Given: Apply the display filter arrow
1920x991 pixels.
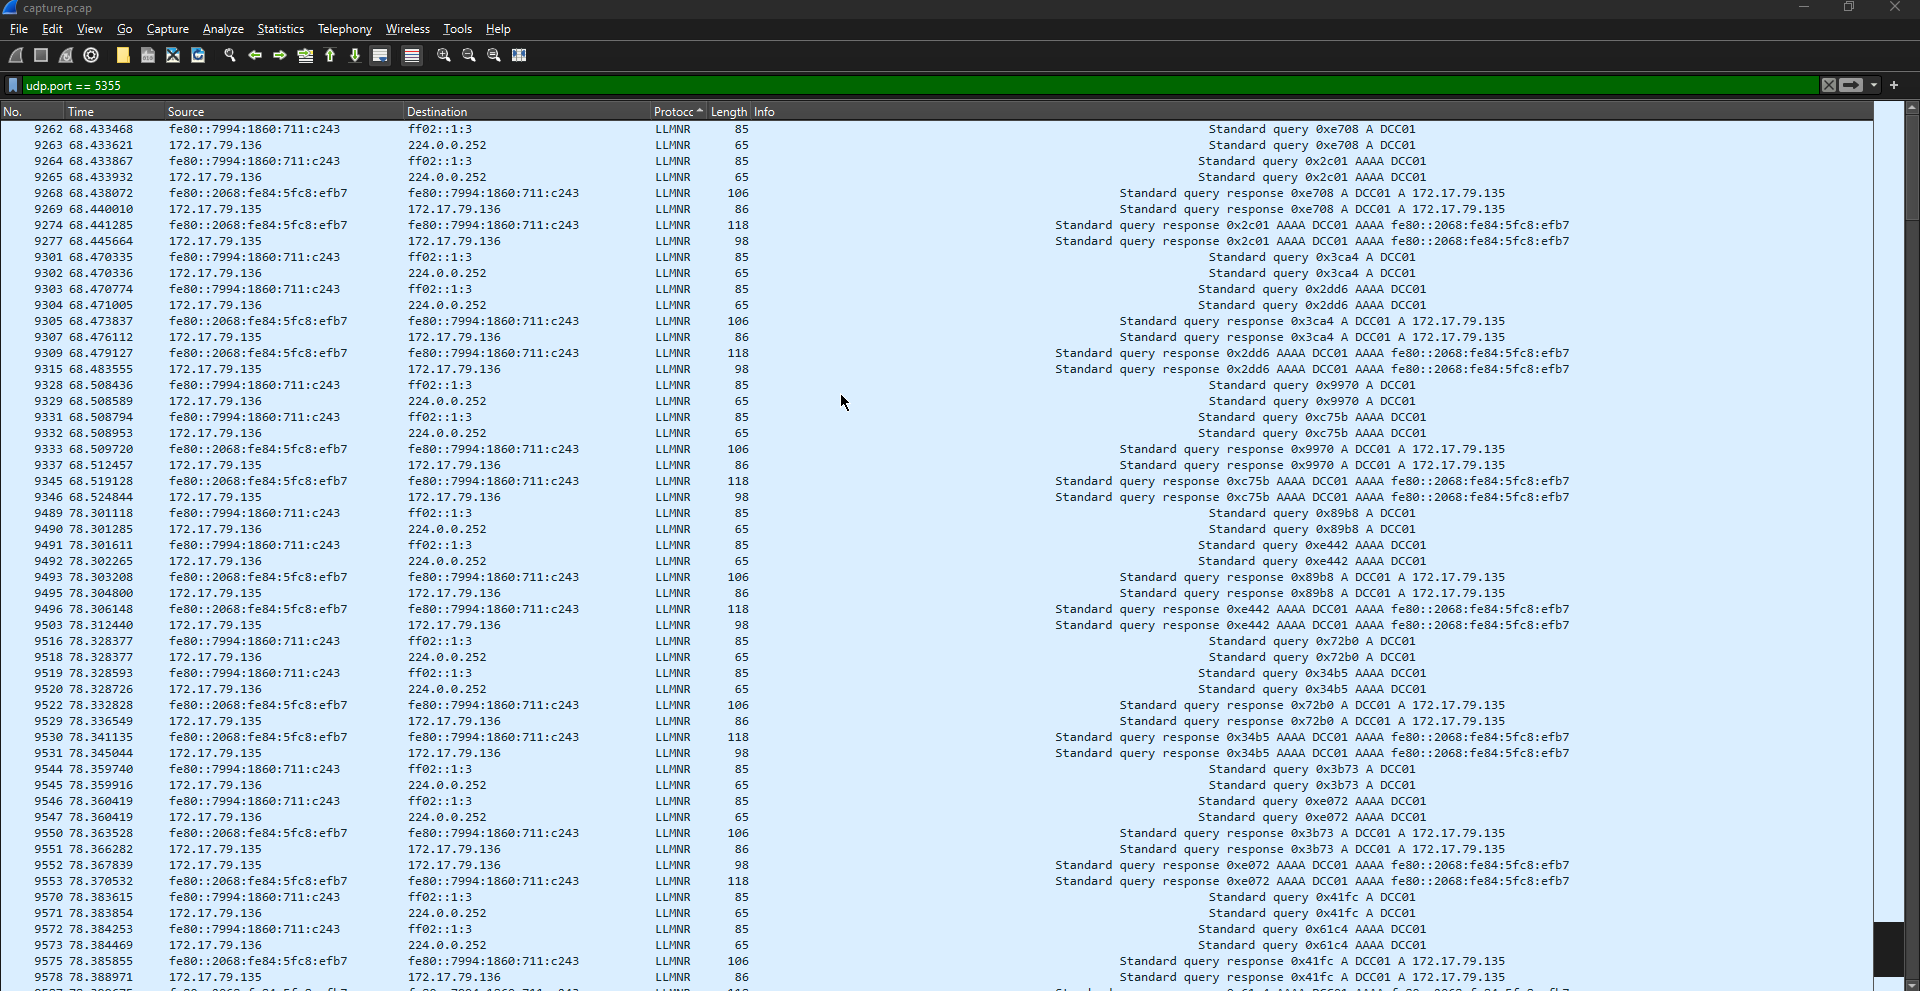Looking at the screenshot, I should tap(1852, 86).
